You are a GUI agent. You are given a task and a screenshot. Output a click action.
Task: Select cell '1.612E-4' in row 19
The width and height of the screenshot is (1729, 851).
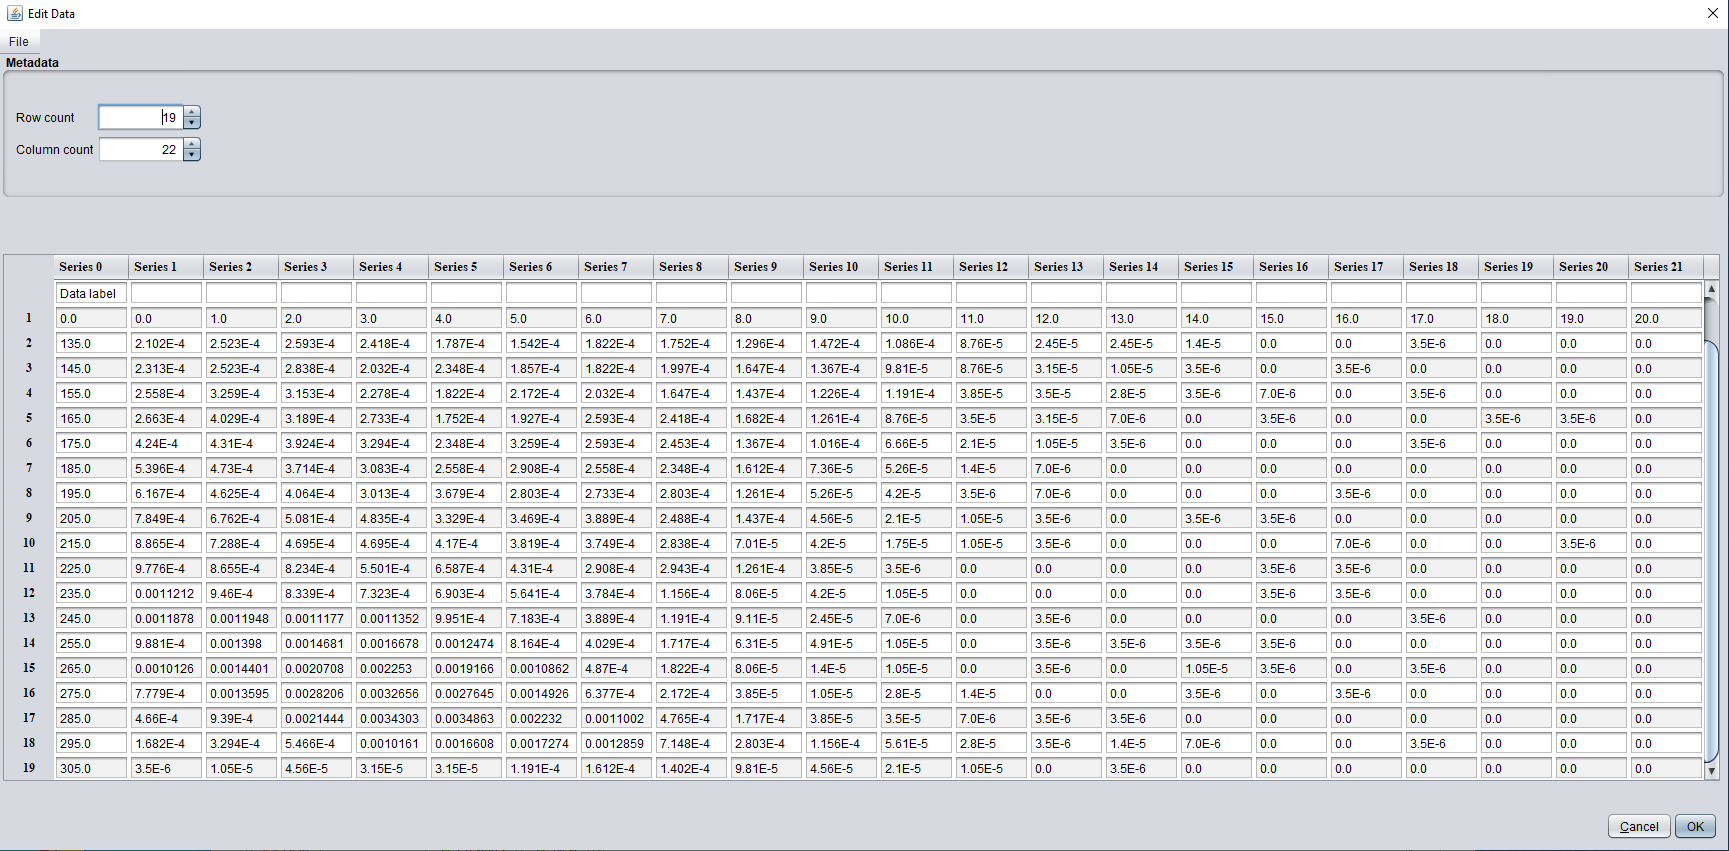tap(616, 769)
